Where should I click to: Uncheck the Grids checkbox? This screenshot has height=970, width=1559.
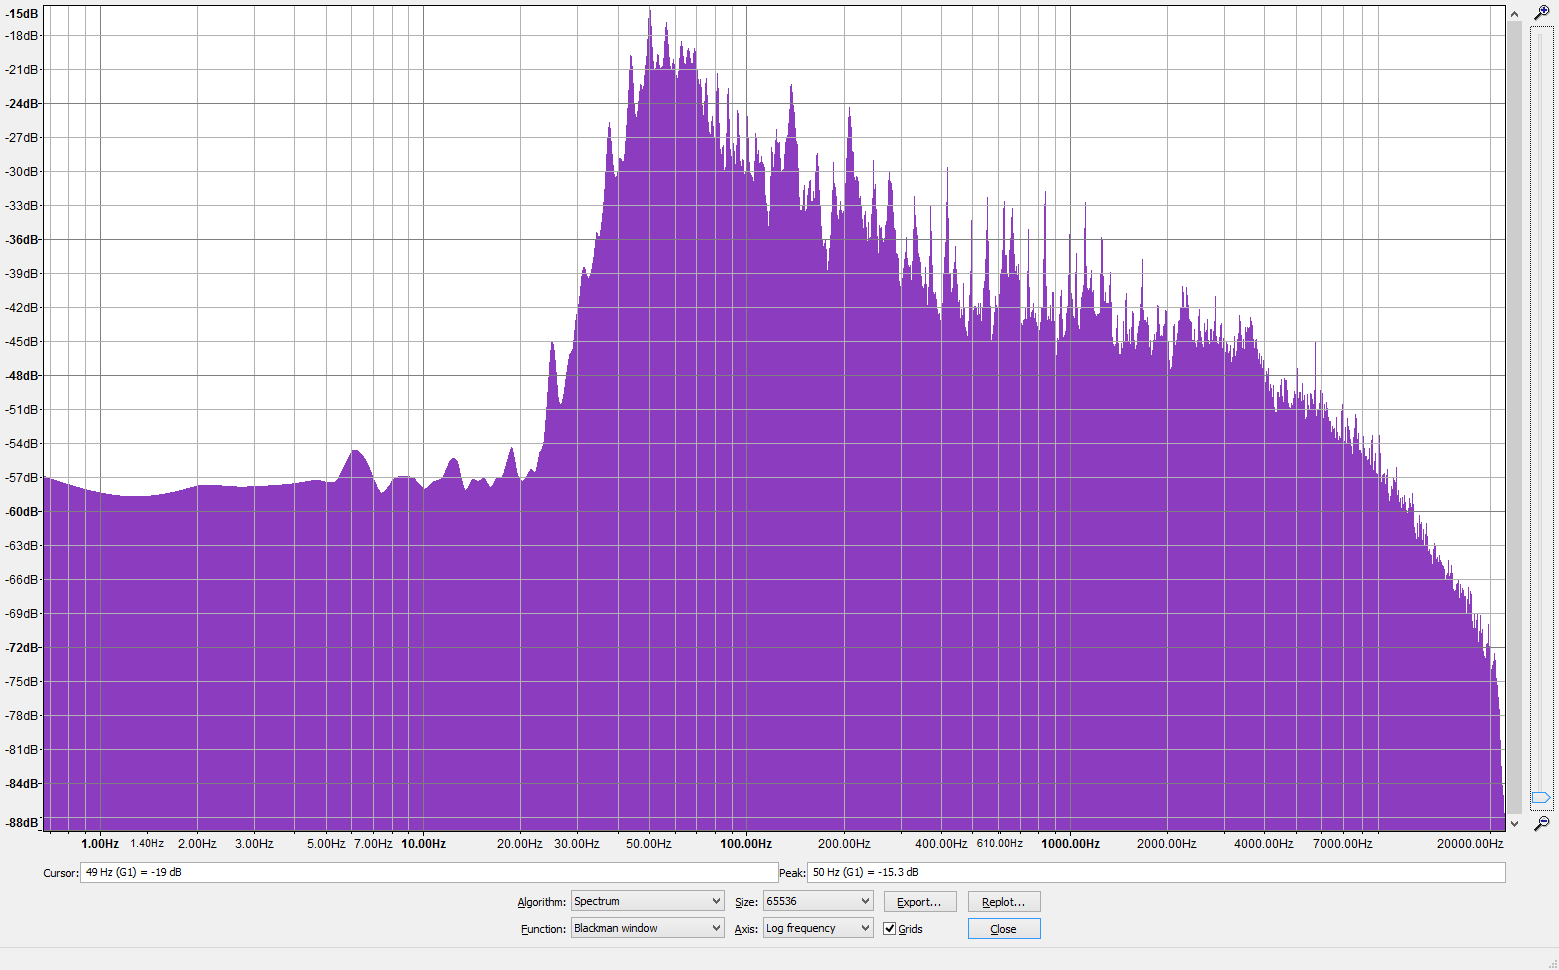pyautogui.click(x=889, y=929)
